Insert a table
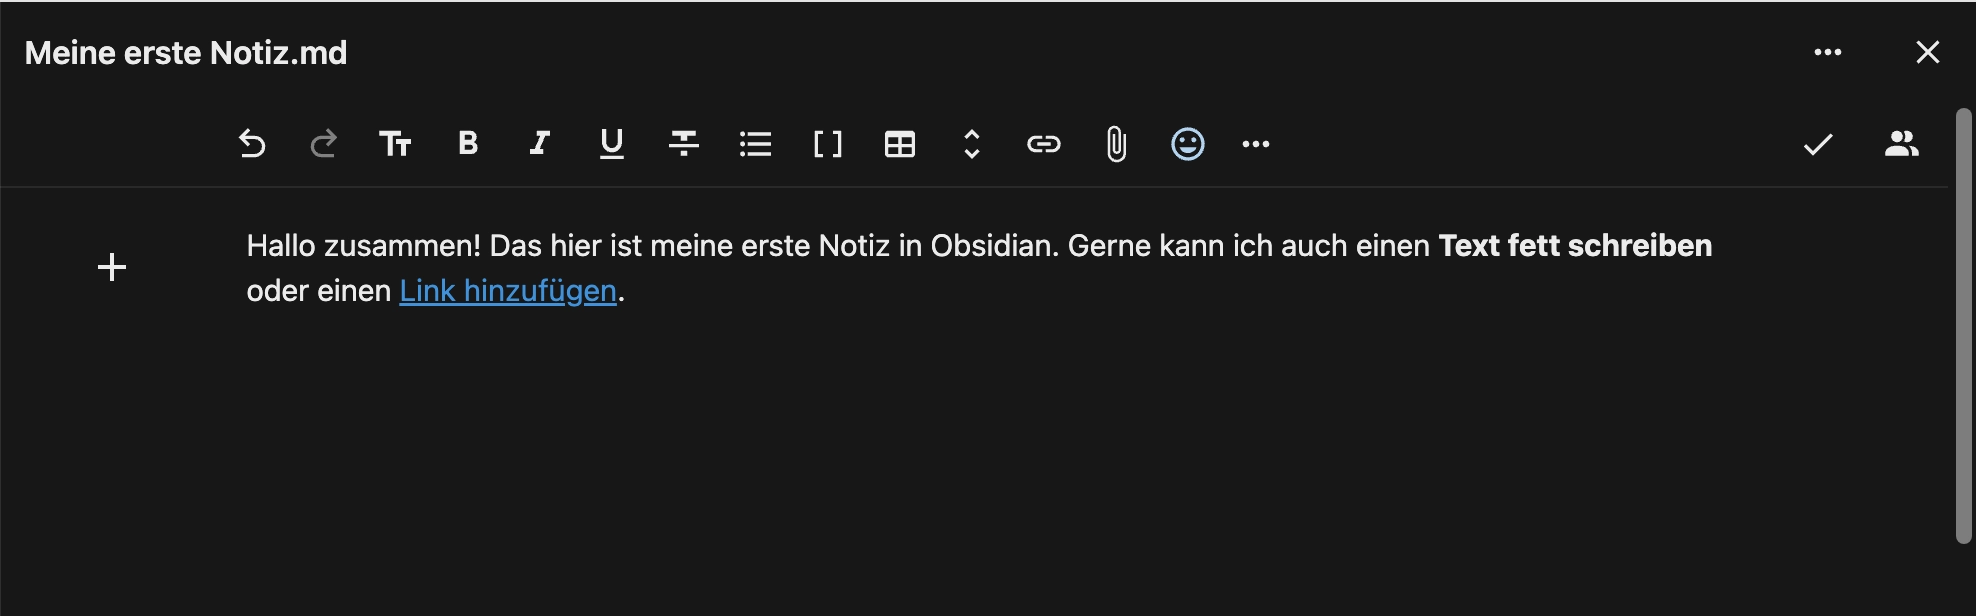Image resolution: width=1976 pixels, height=616 pixels. pyautogui.click(x=900, y=144)
